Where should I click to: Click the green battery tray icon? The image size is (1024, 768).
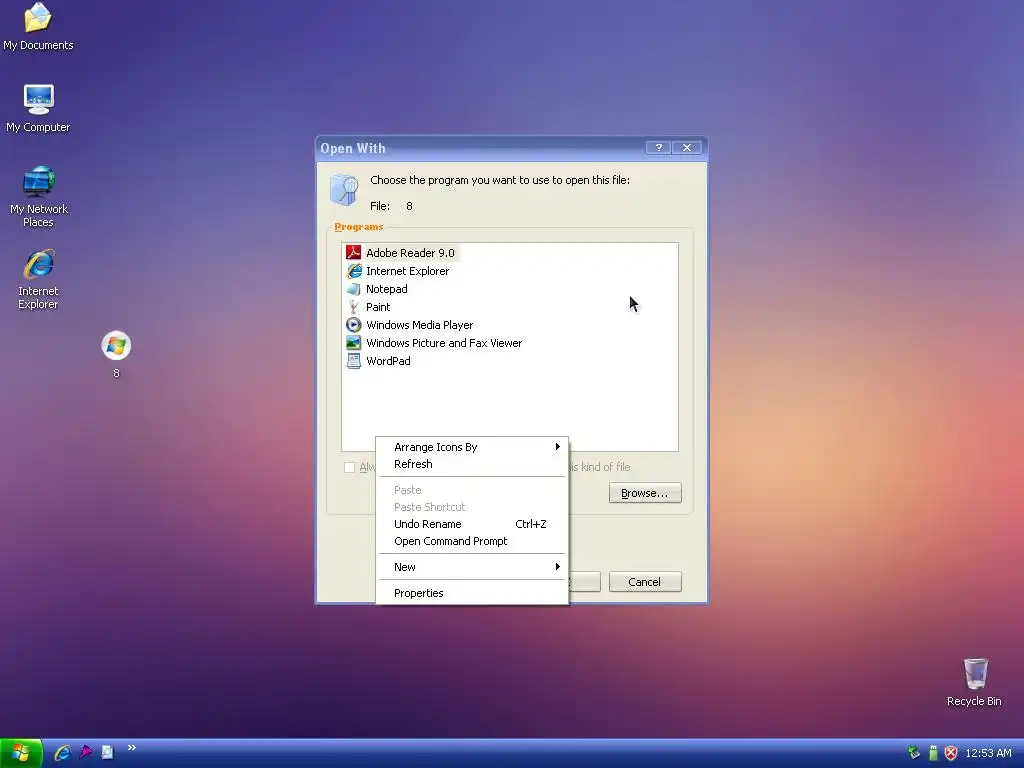(933, 753)
